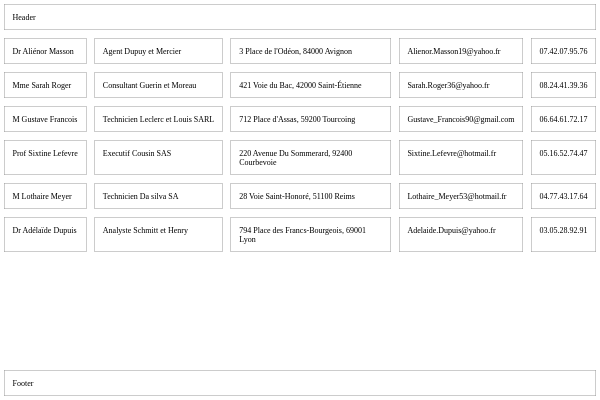Screen dimensions: 600x400
Task: Click email Gustave_Francois90@gmail.com
Action: coord(460,119)
